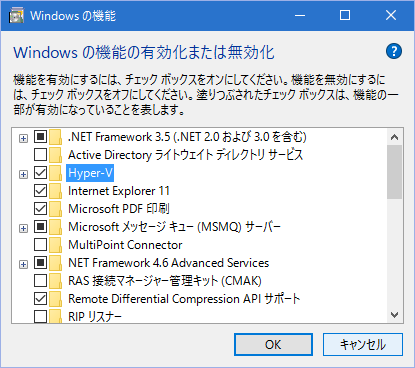Image resolution: width=415 pixels, height=368 pixels.
Task: Click the feature list scrollbar thumb
Action: (395, 172)
